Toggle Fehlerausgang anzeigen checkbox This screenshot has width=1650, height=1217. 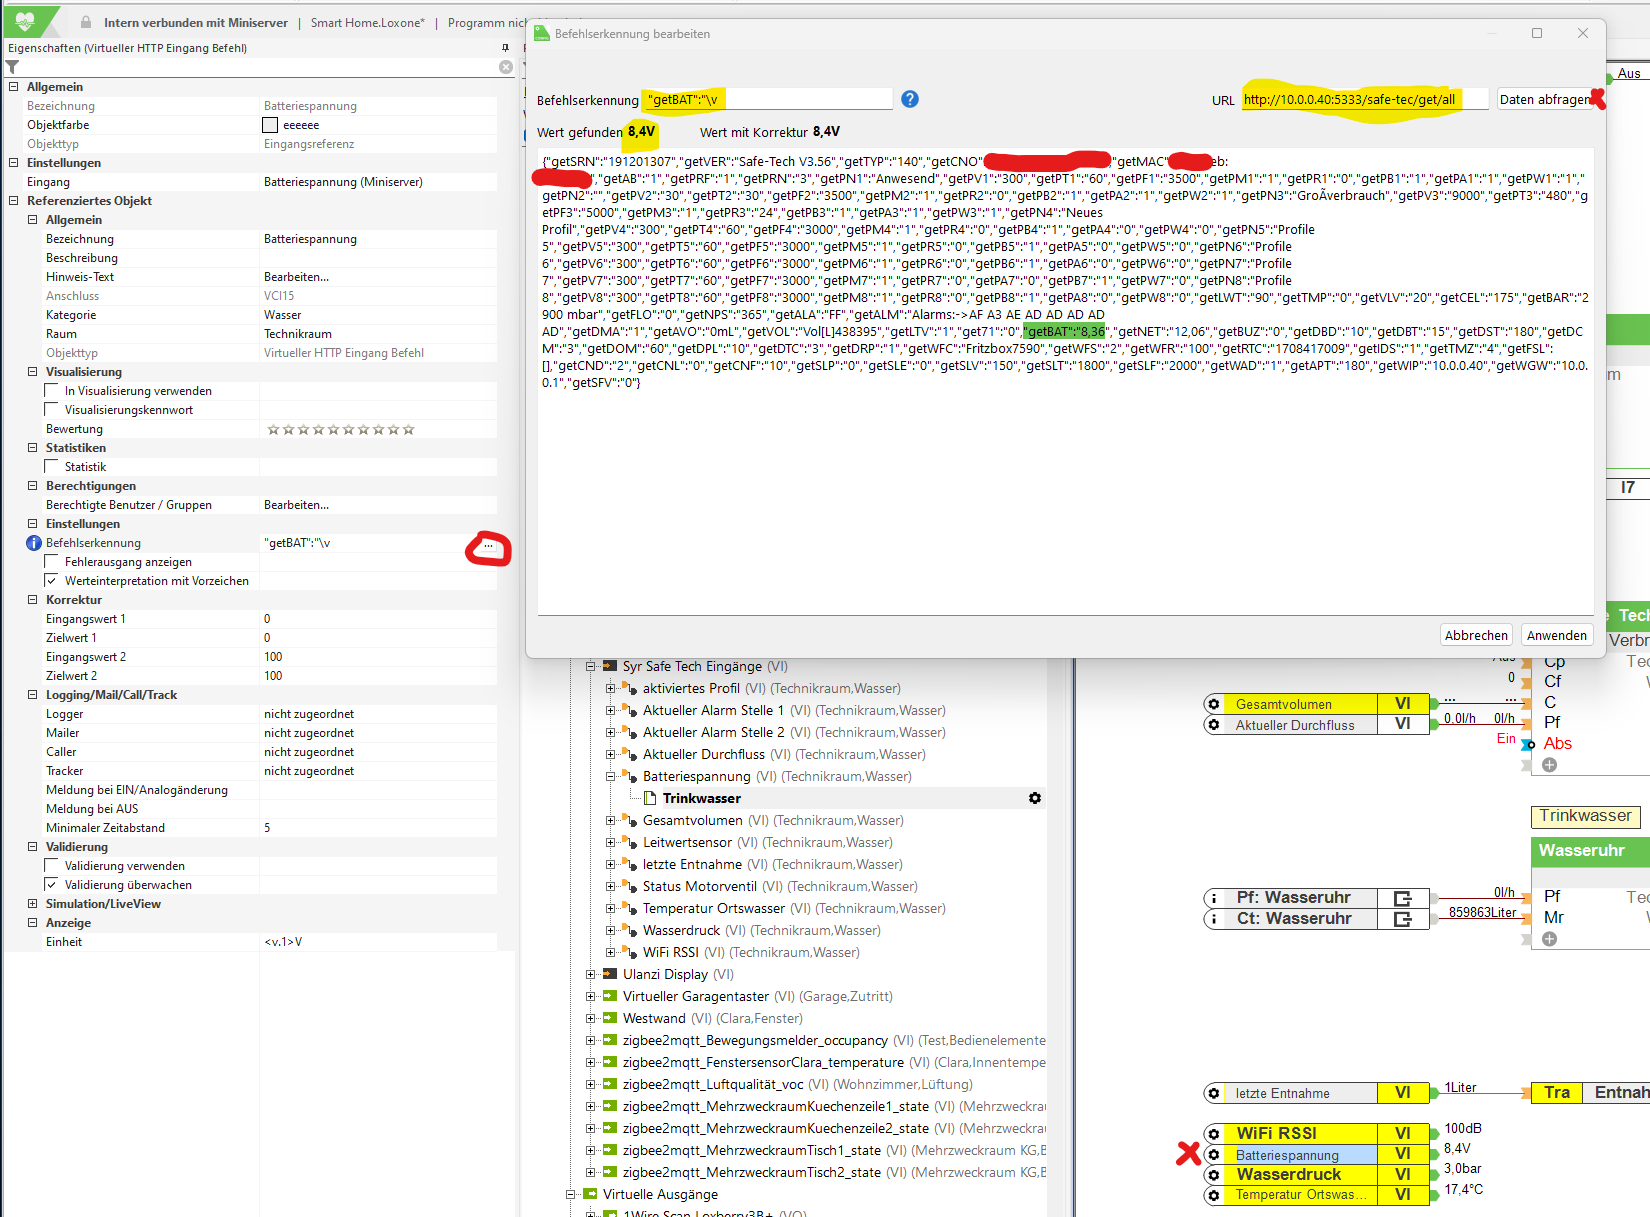tap(52, 562)
